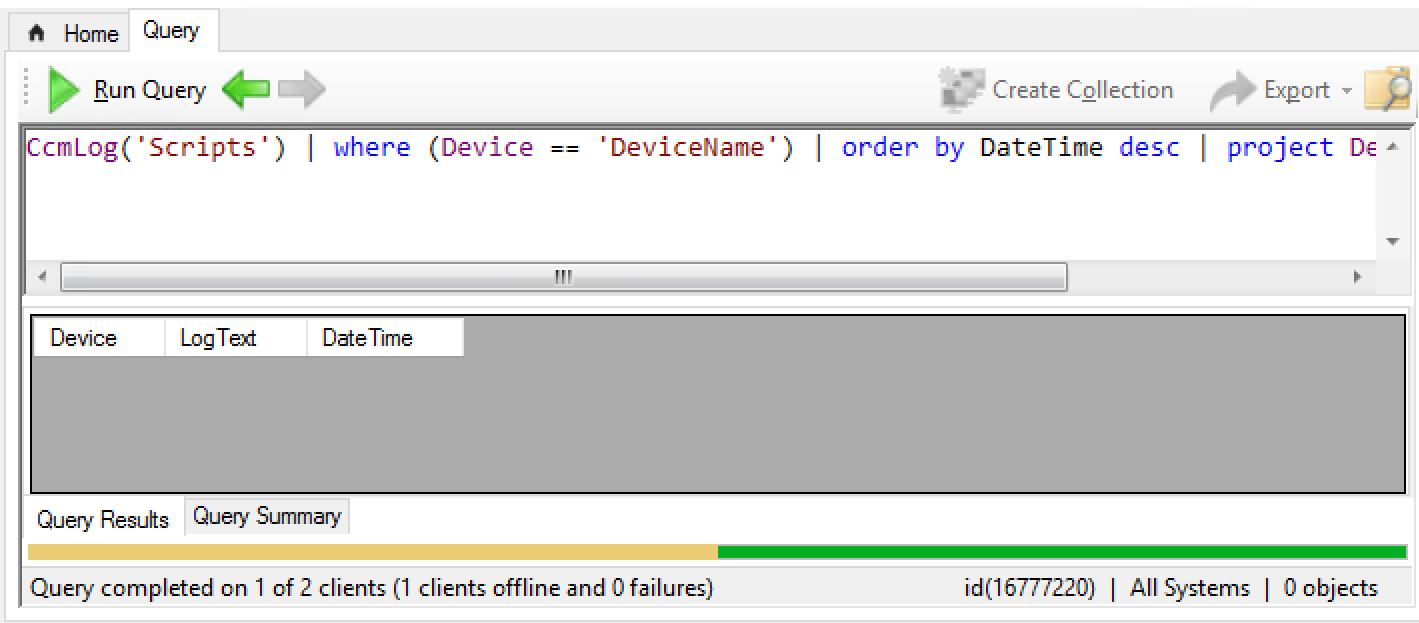Switch to the Query Summary tab
This screenshot has height=623, width=1419.
click(x=266, y=515)
